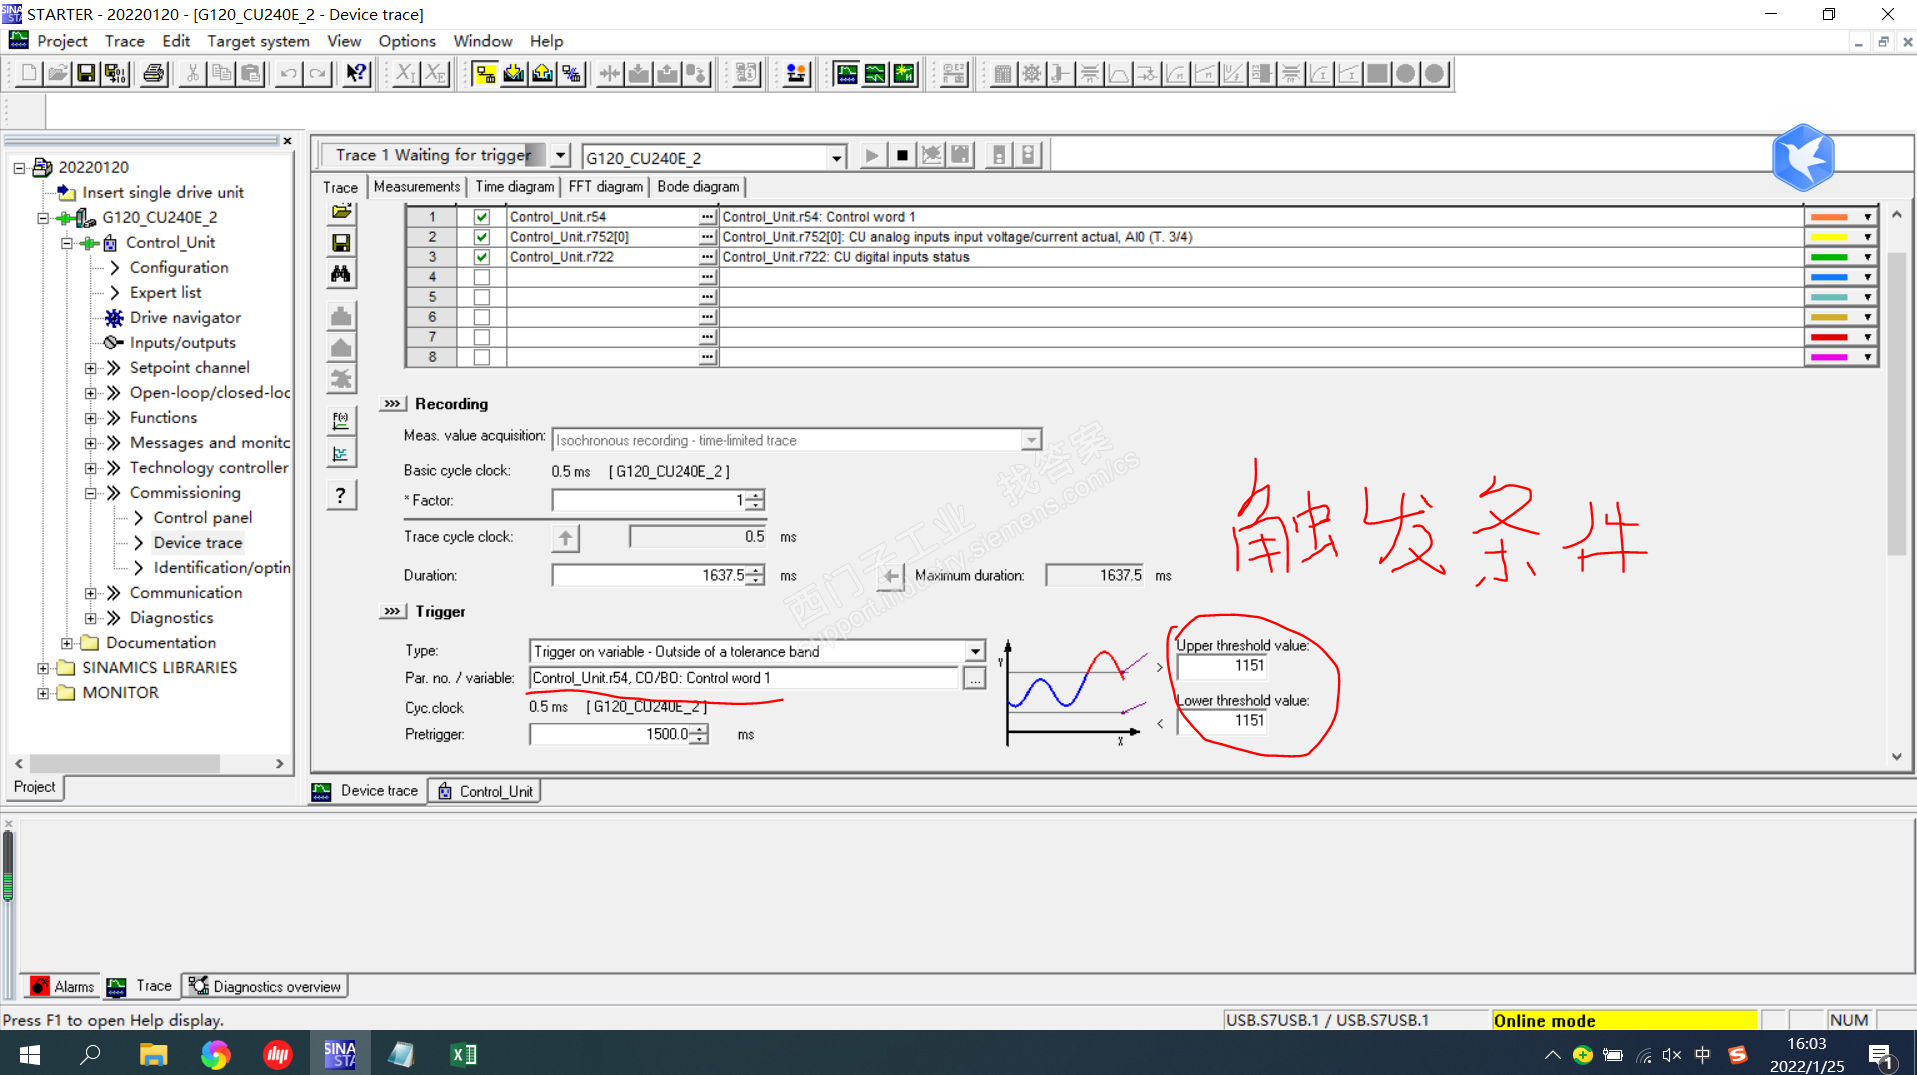
Task: Uncheck the Control_Unit.r752[0] signal checkbox
Action: click(x=482, y=237)
